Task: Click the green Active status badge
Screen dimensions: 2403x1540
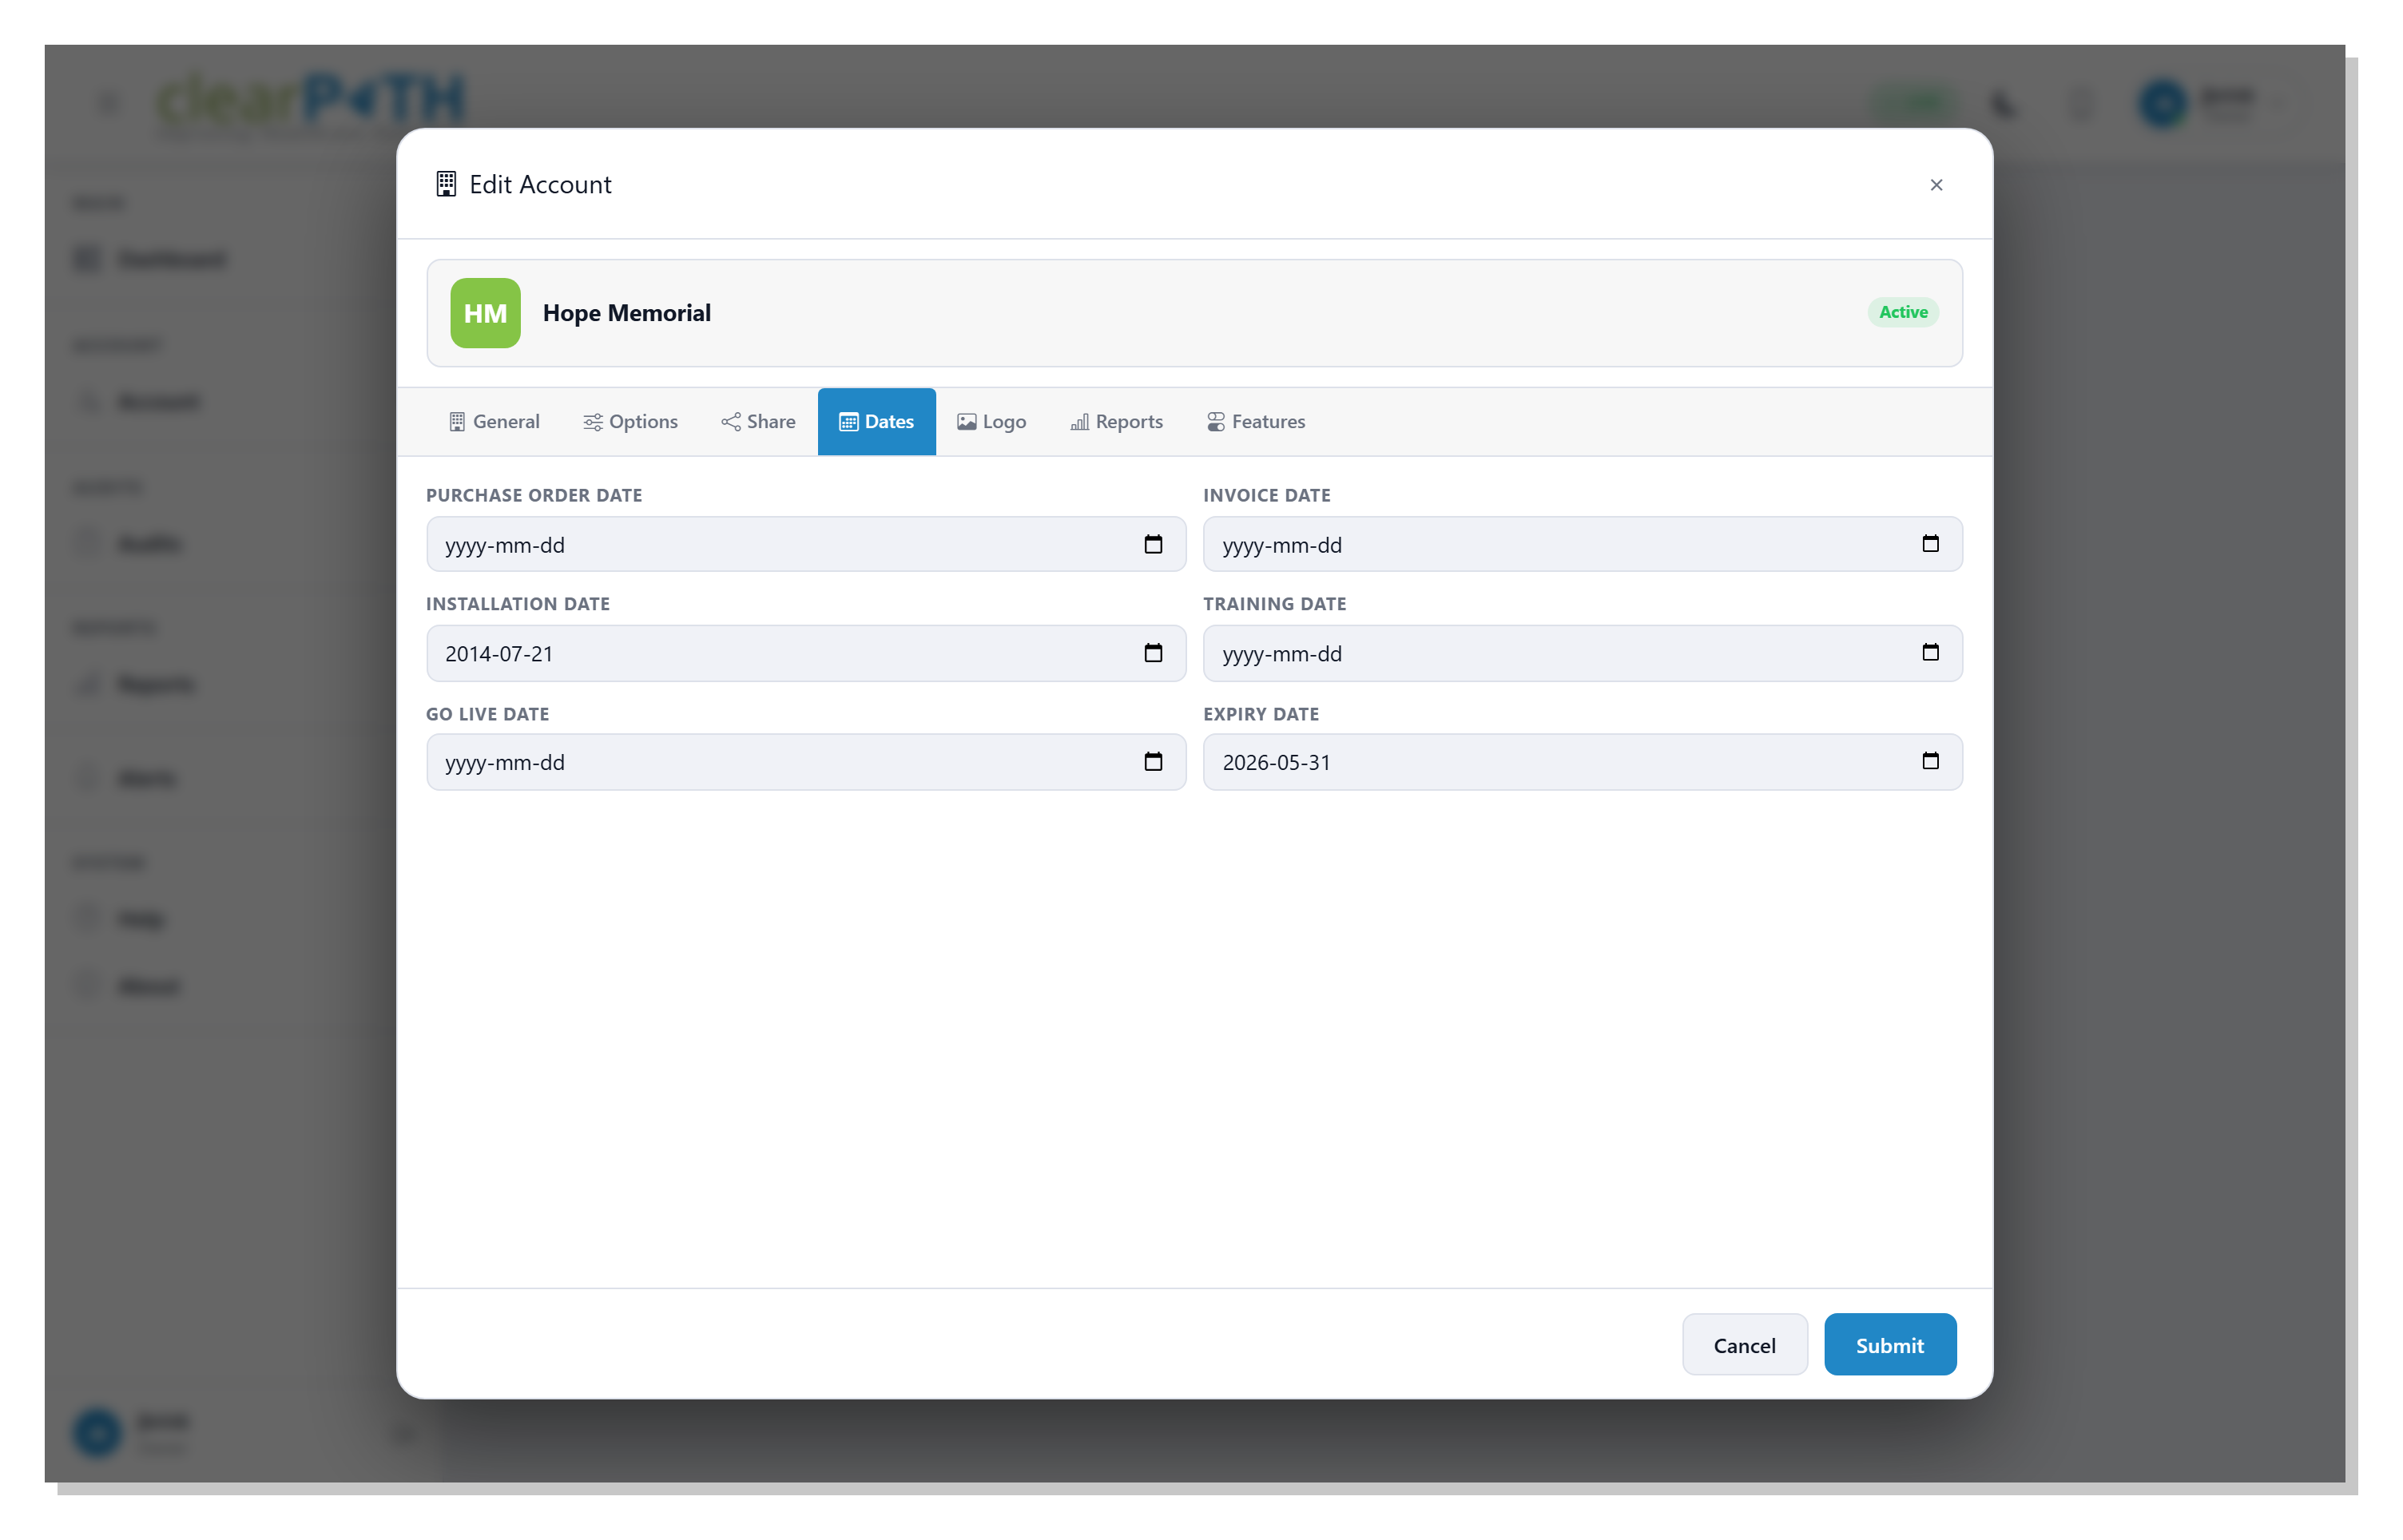Action: [x=1902, y=313]
